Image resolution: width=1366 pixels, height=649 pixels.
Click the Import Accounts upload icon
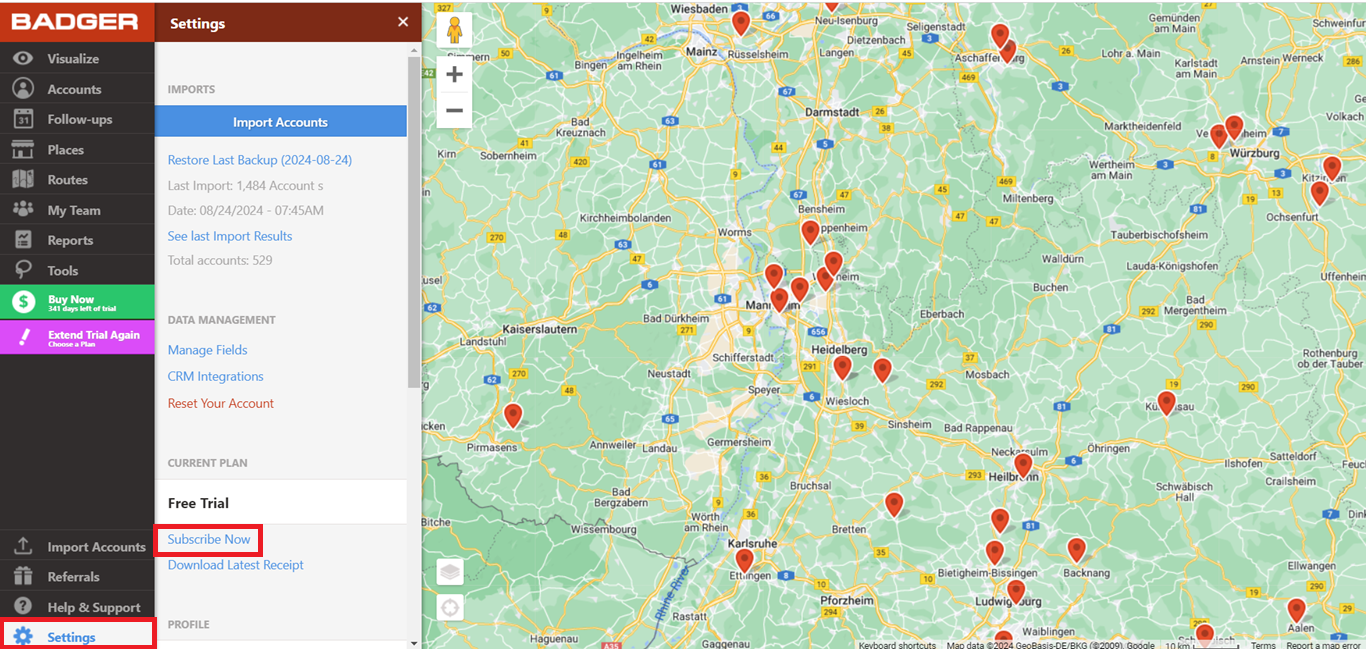point(23,547)
